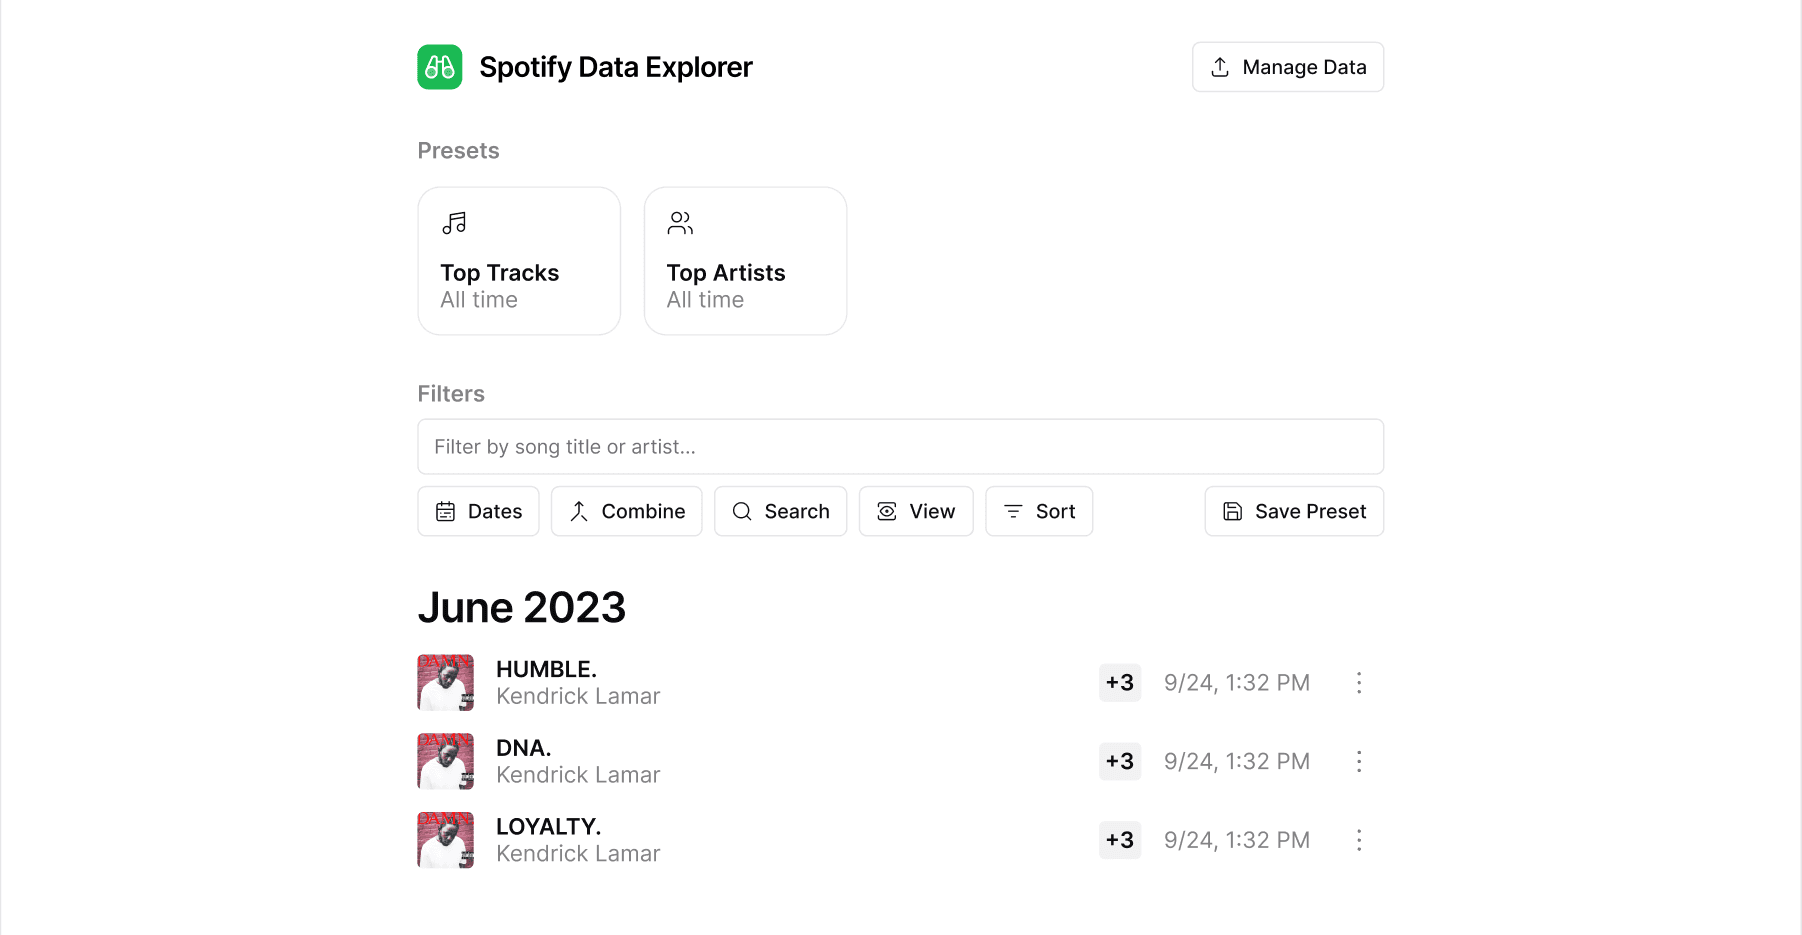
Task: Click the timestamp on the HUMBLE. row
Action: pyautogui.click(x=1237, y=683)
